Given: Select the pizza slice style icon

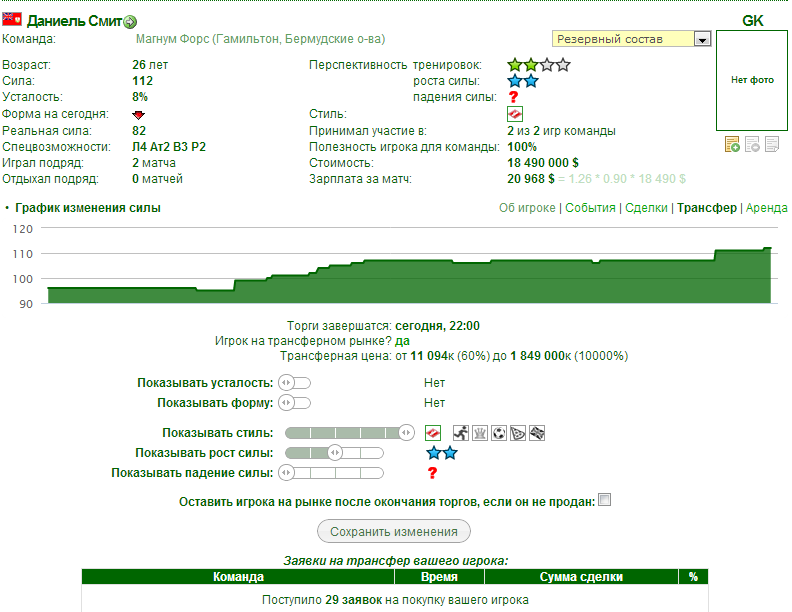Looking at the screenshot, I should click(x=518, y=433).
